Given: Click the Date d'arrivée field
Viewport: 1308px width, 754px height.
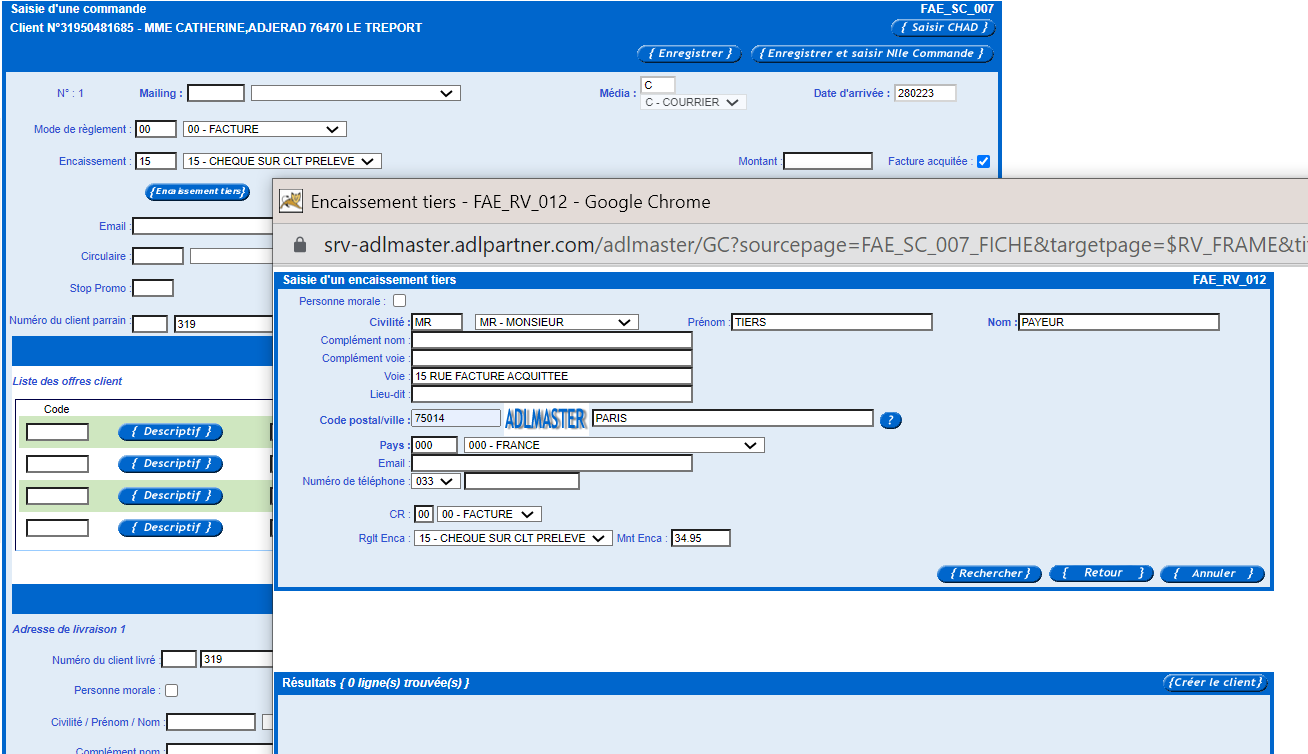Looking at the screenshot, I should click(x=925, y=93).
